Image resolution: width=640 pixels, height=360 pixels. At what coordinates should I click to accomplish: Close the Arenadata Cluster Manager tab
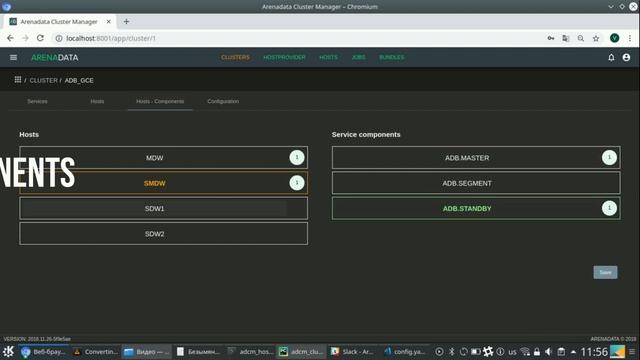click(x=109, y=22)
